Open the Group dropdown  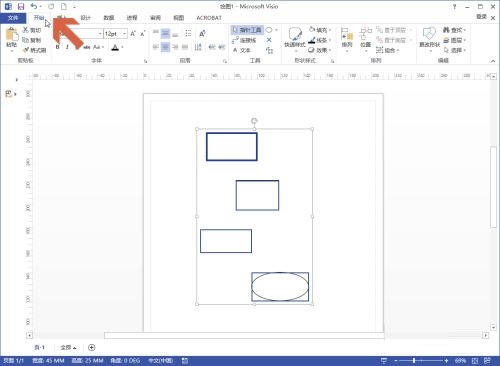click(x=387, y=50)
